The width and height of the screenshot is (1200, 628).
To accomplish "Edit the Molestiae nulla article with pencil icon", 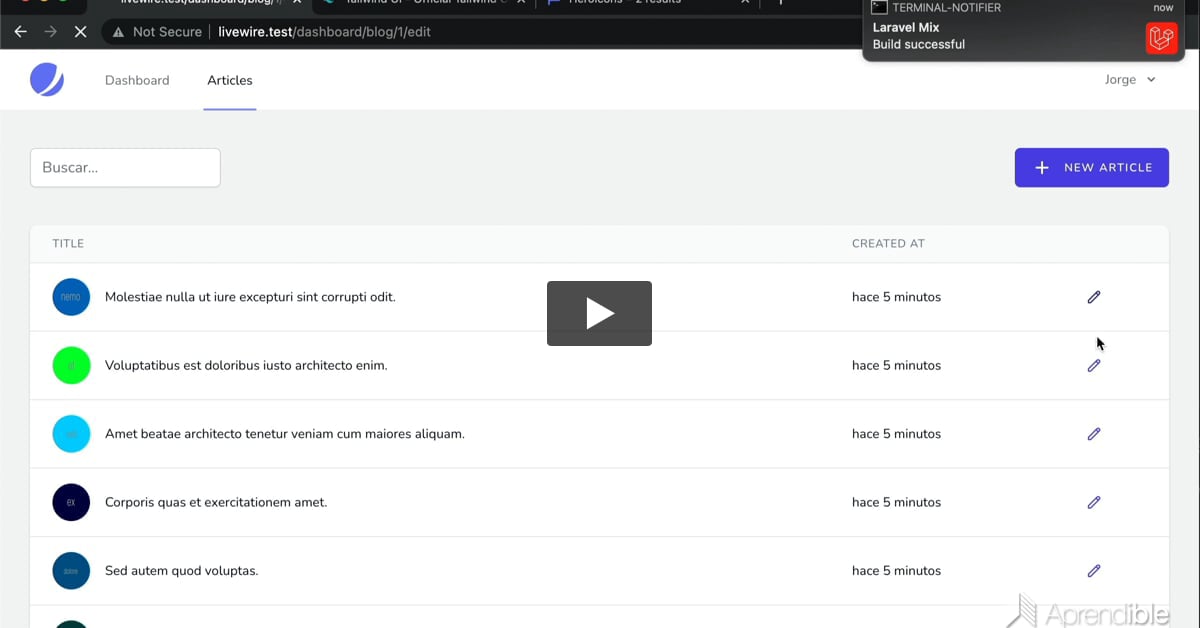I will tap(1094, 297).
